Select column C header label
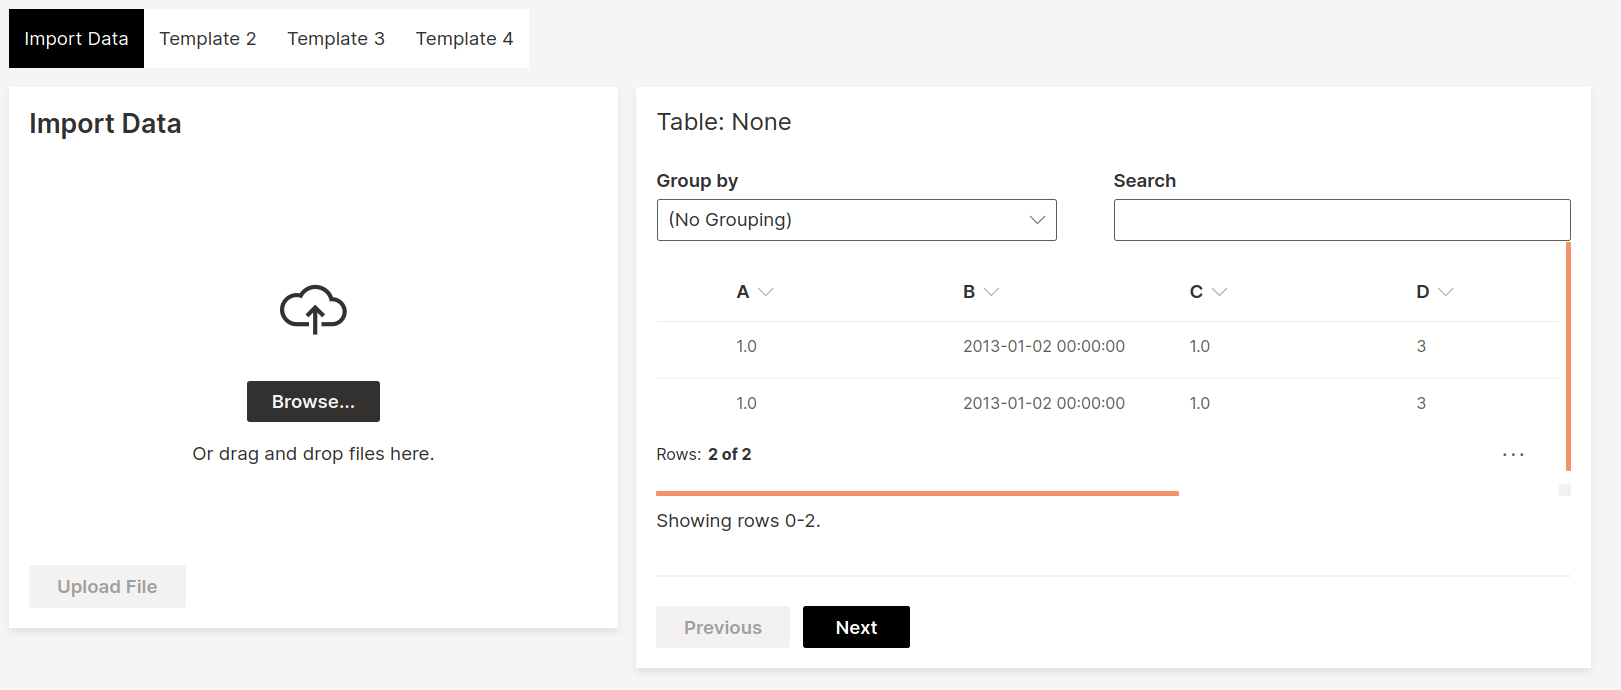The height and width of the screenshot is (690, 1621). coord(1196,292)
